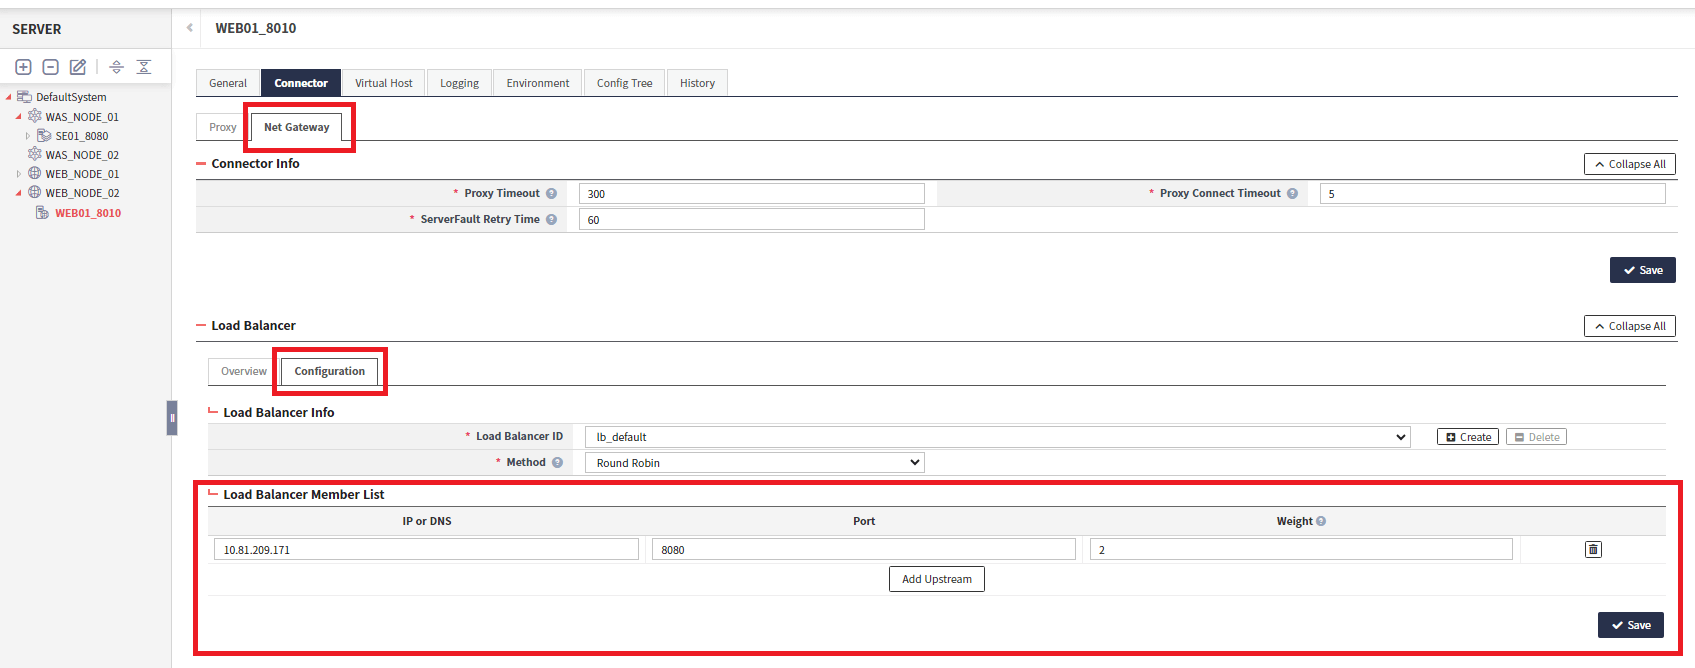The height and width of the screenshot is (668, 1695).
Task: Open the Method dropdown showing Round Robin
Action: coord(755,463)
